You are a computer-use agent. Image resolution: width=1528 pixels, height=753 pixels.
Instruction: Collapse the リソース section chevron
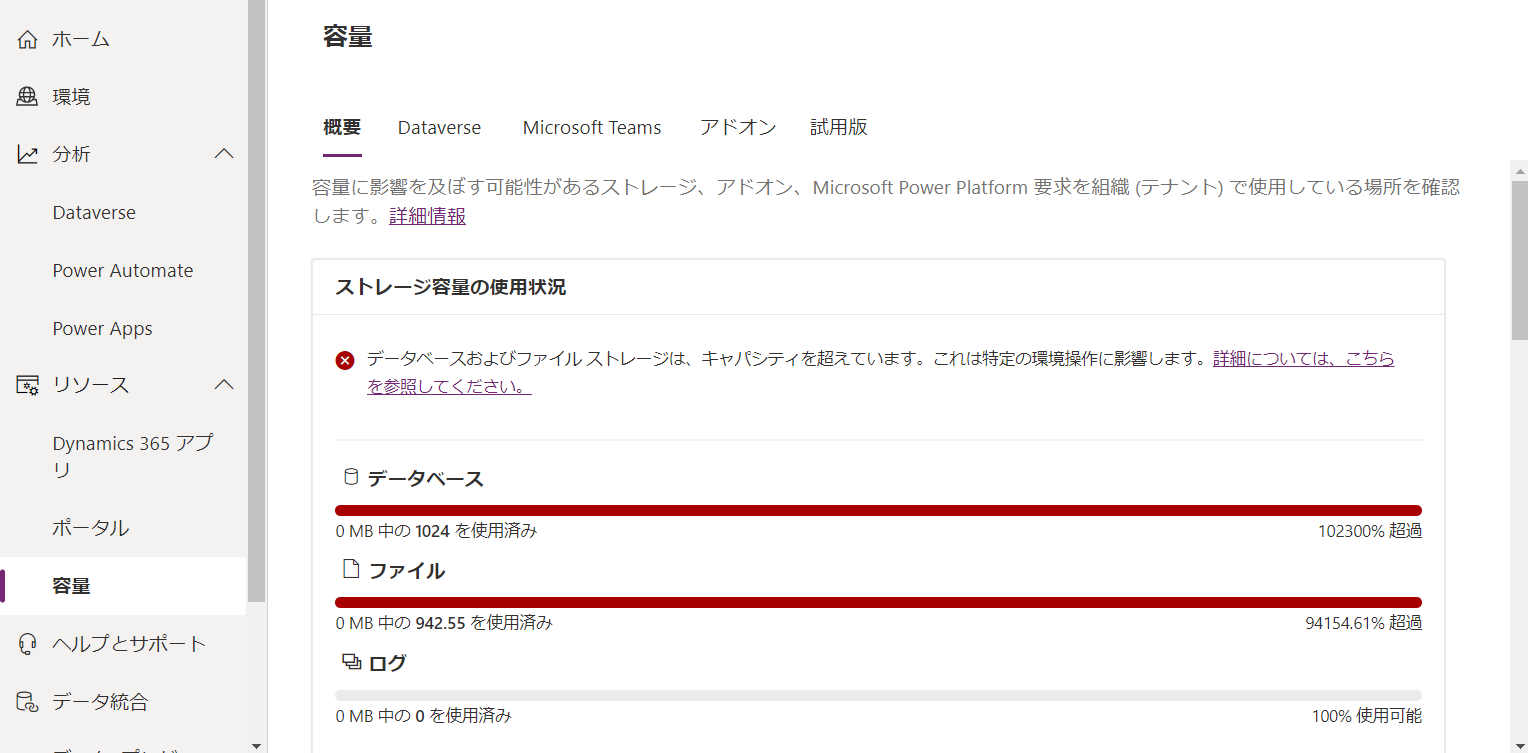224,384
